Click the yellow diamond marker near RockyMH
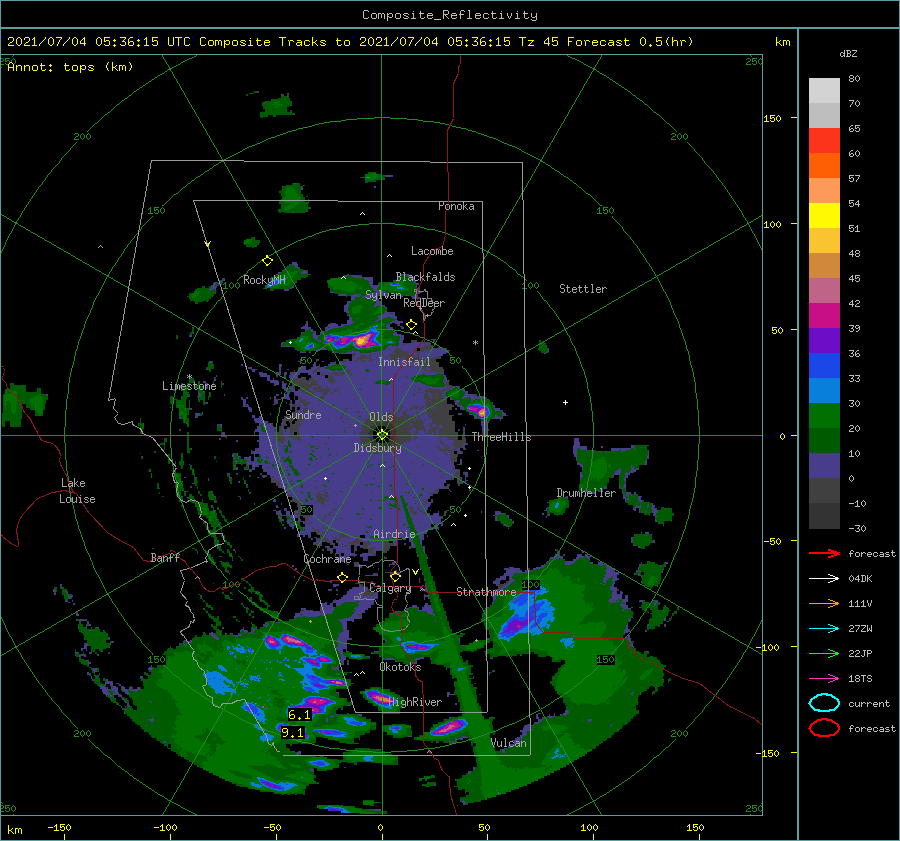Viewport: 900px width, 841px height. tap(267, 261)
